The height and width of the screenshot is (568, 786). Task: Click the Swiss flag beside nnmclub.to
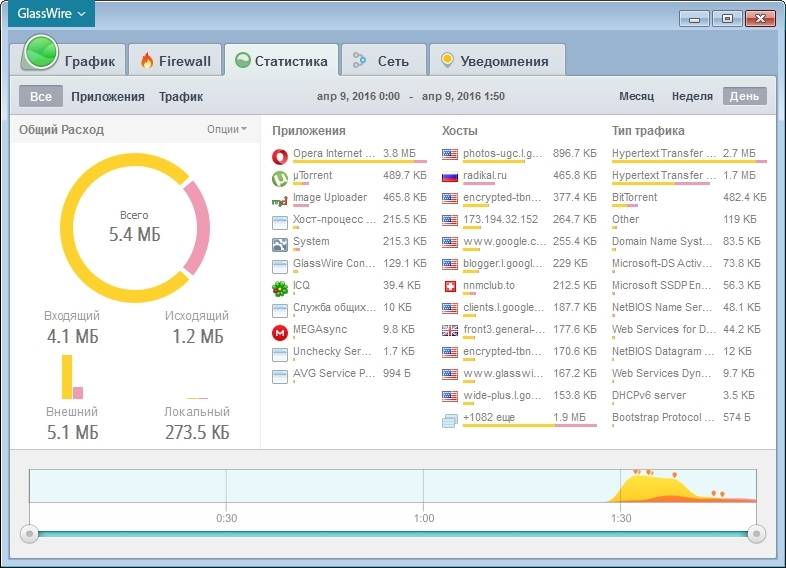click(450, 286)
